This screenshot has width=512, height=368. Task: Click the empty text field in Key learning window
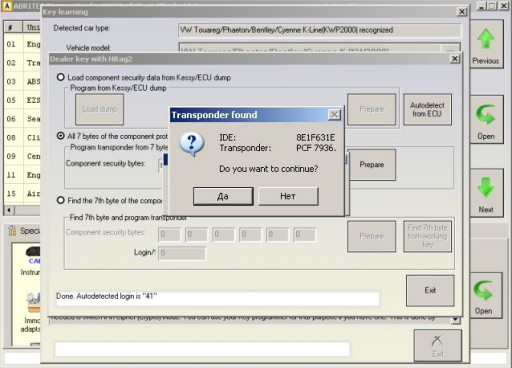[202, 349]
